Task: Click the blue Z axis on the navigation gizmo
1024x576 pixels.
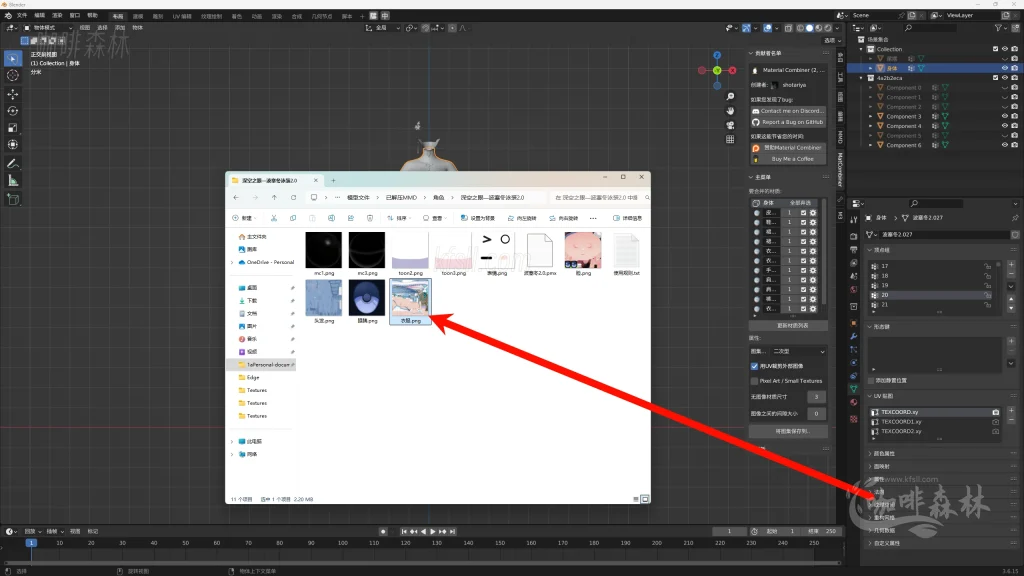Action: [x=717, y=56]
